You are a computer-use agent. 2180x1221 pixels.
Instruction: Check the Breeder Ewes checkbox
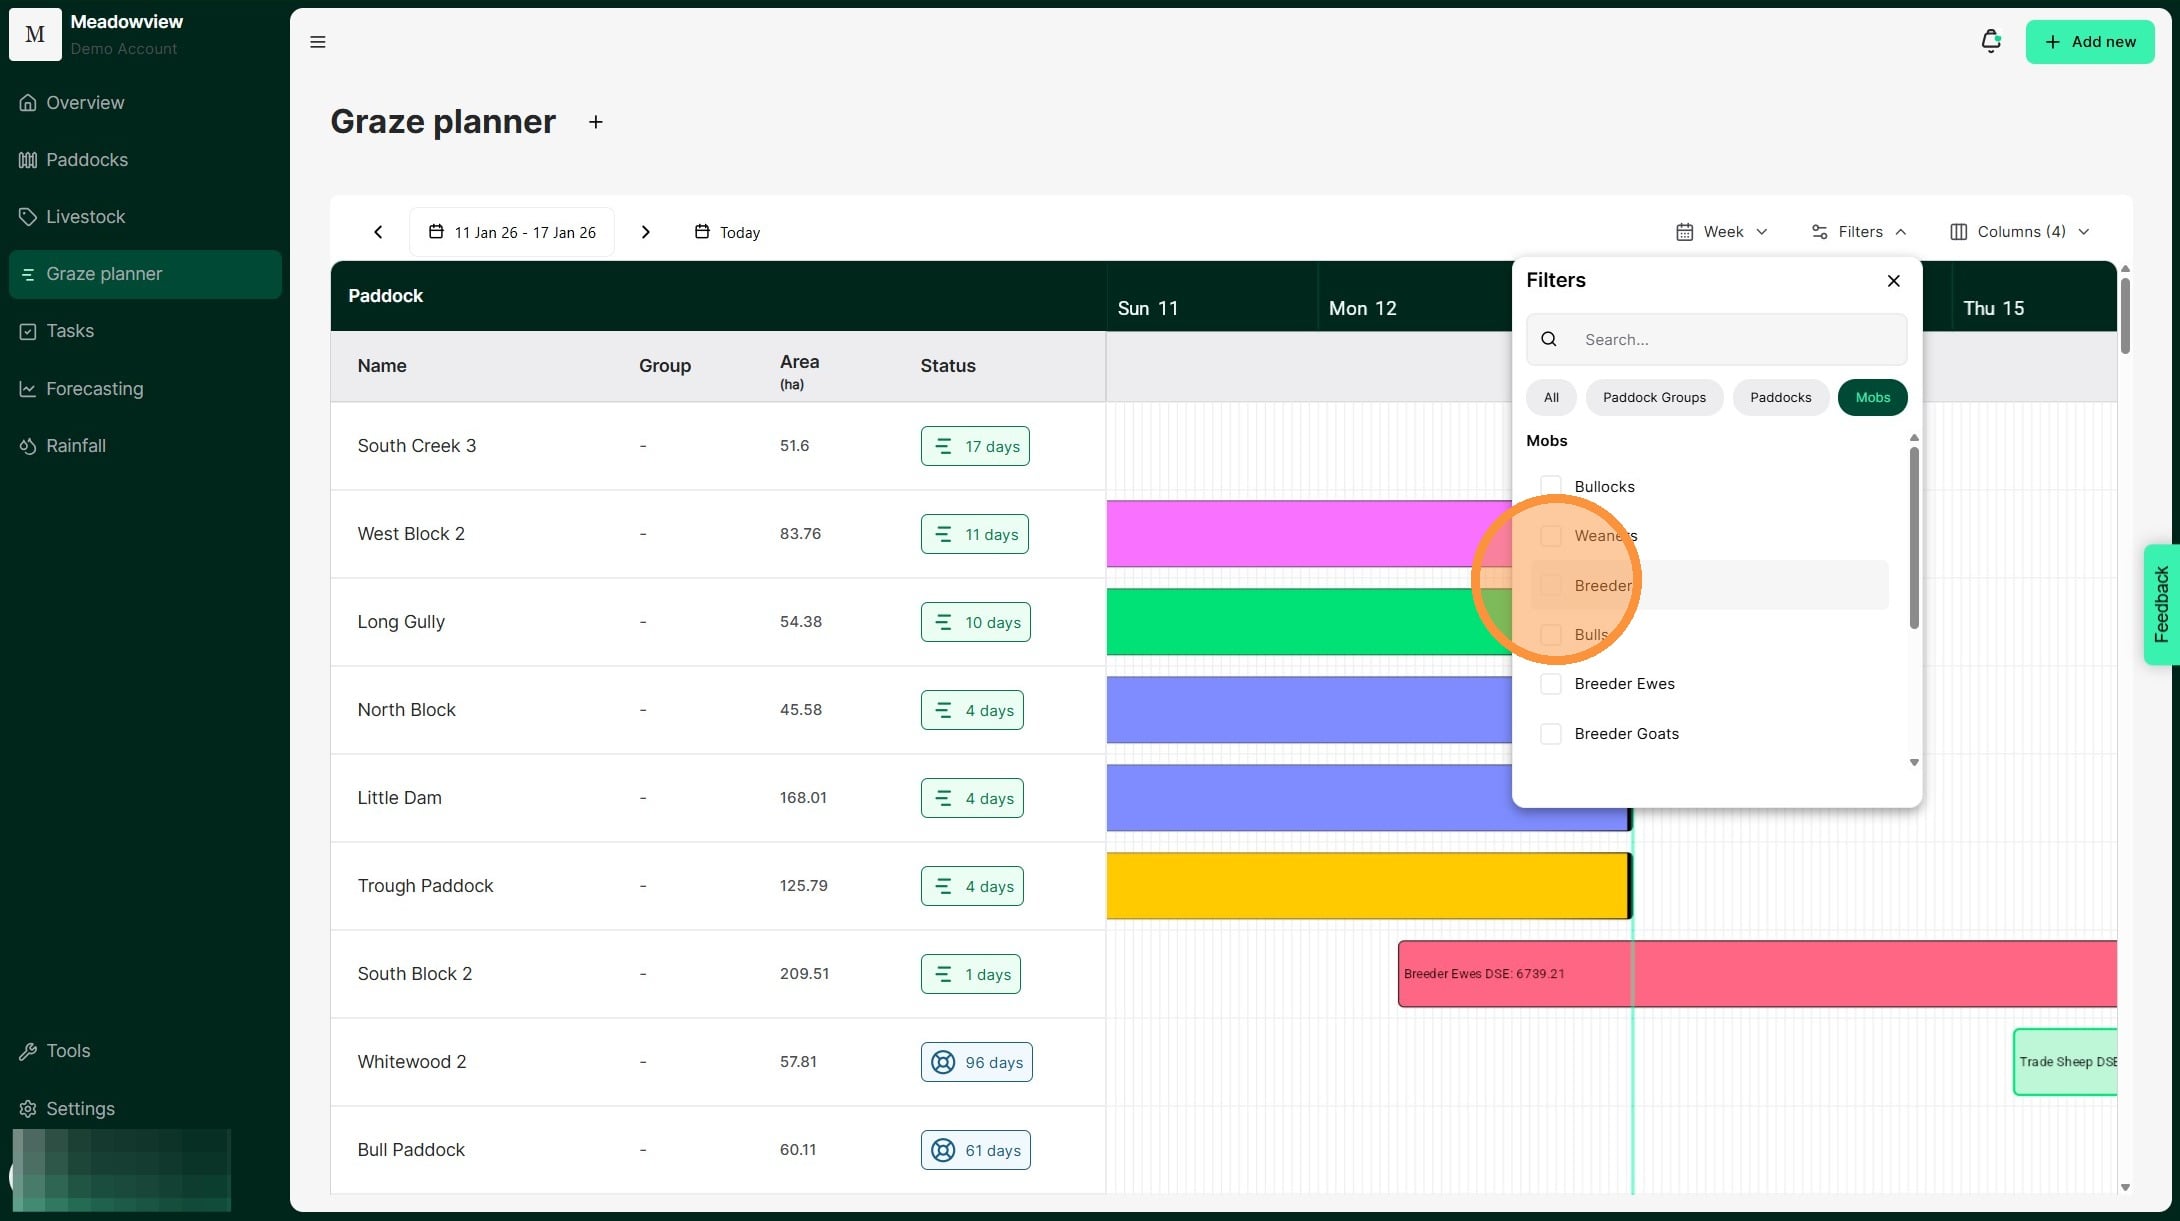[1551, 684]
